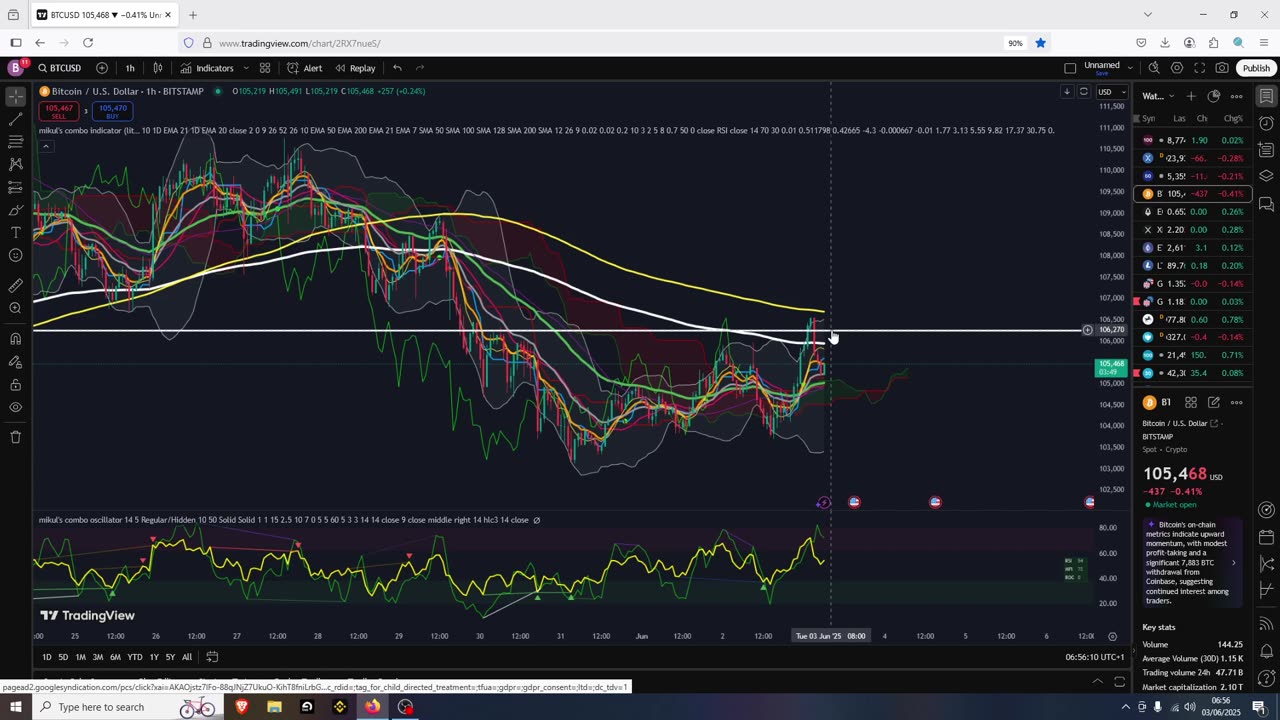Open time axis settings gear
Screen dimensions: 1280x720
(x=1112, y=636)
